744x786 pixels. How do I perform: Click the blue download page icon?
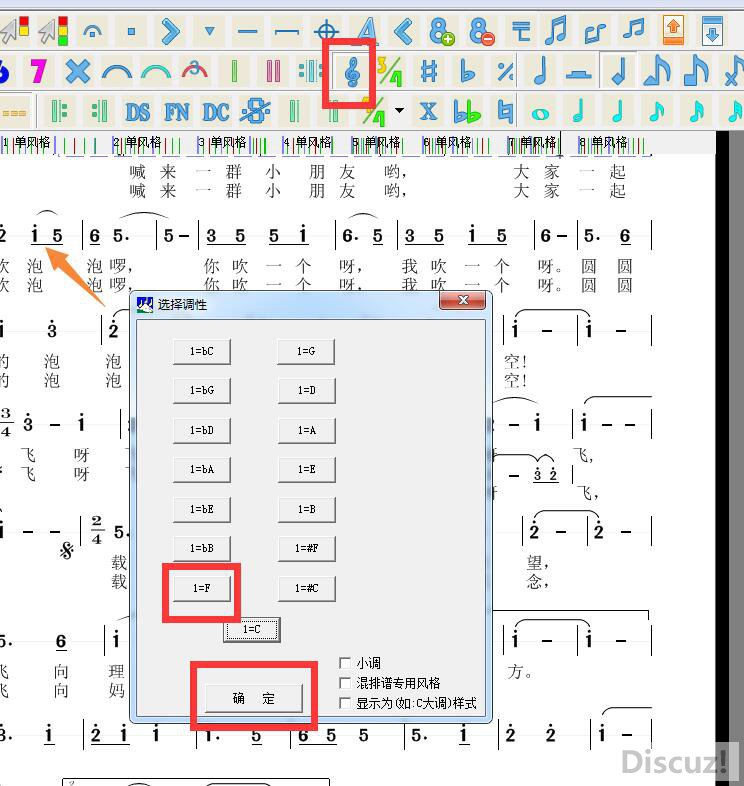pos(712,30)
